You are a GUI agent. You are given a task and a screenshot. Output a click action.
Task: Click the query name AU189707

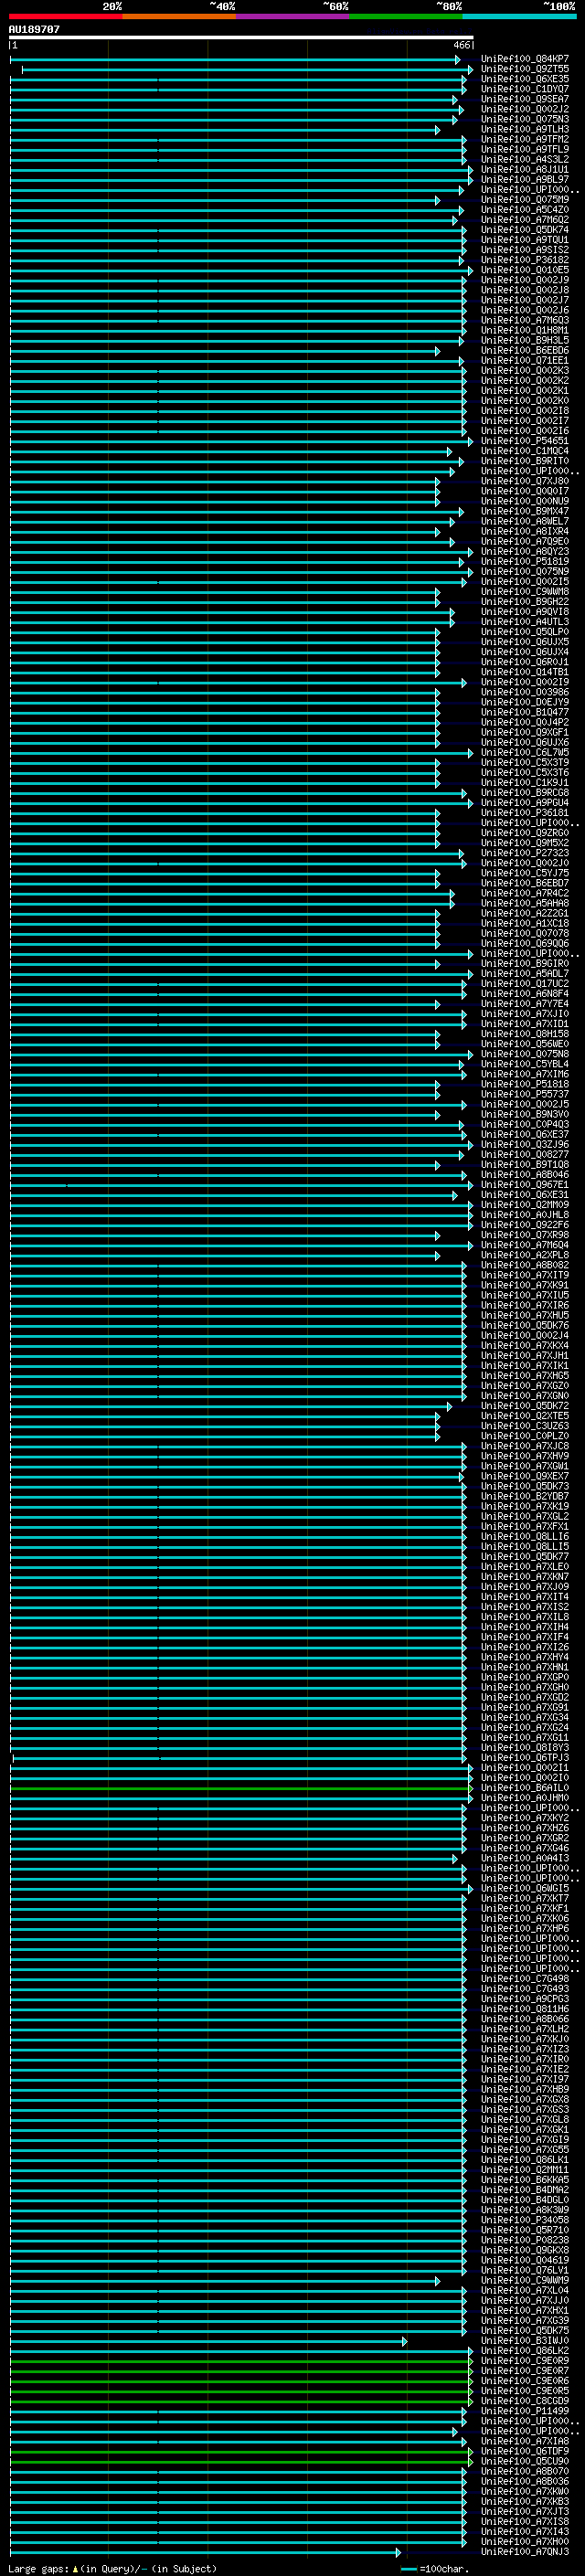point(34,29)
